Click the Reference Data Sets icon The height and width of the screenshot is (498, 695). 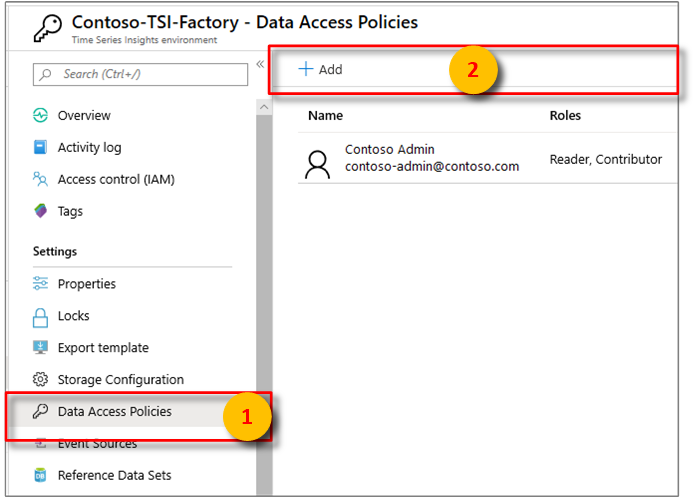coord(41,476)
